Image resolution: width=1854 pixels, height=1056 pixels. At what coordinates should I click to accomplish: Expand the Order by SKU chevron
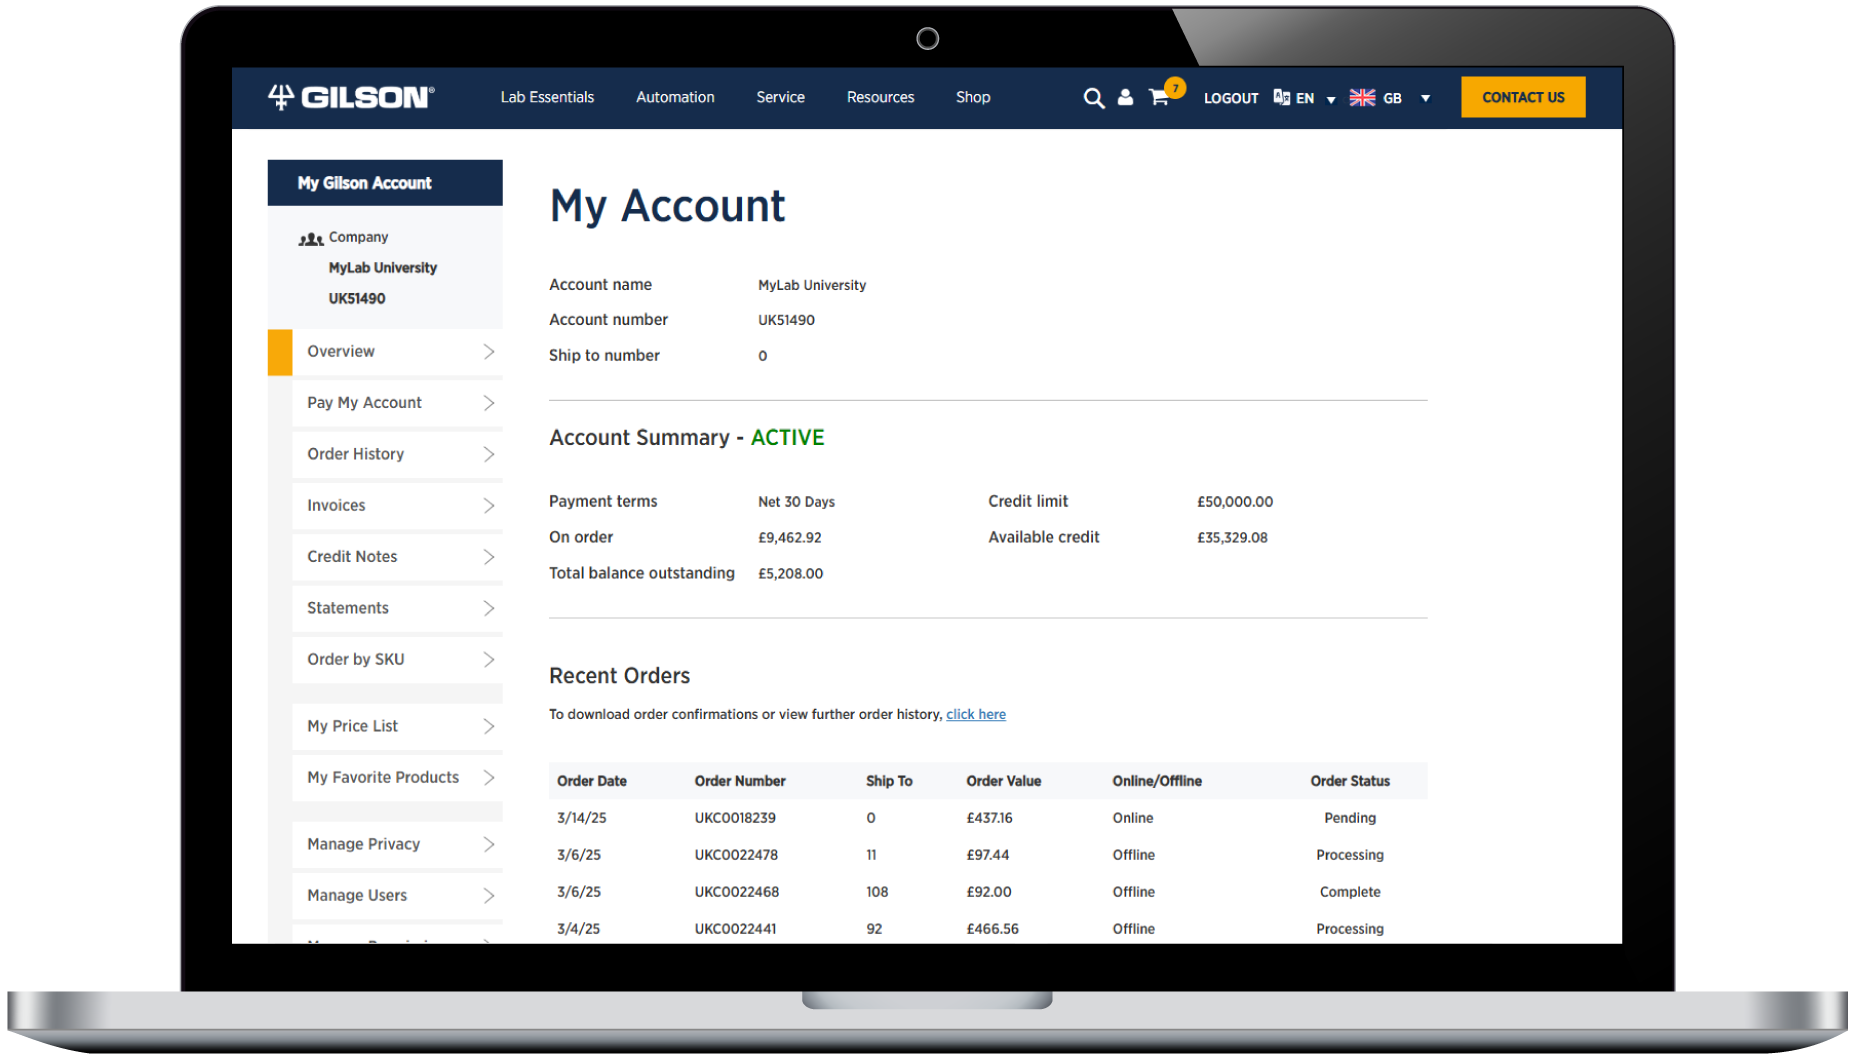click(489, 660)
